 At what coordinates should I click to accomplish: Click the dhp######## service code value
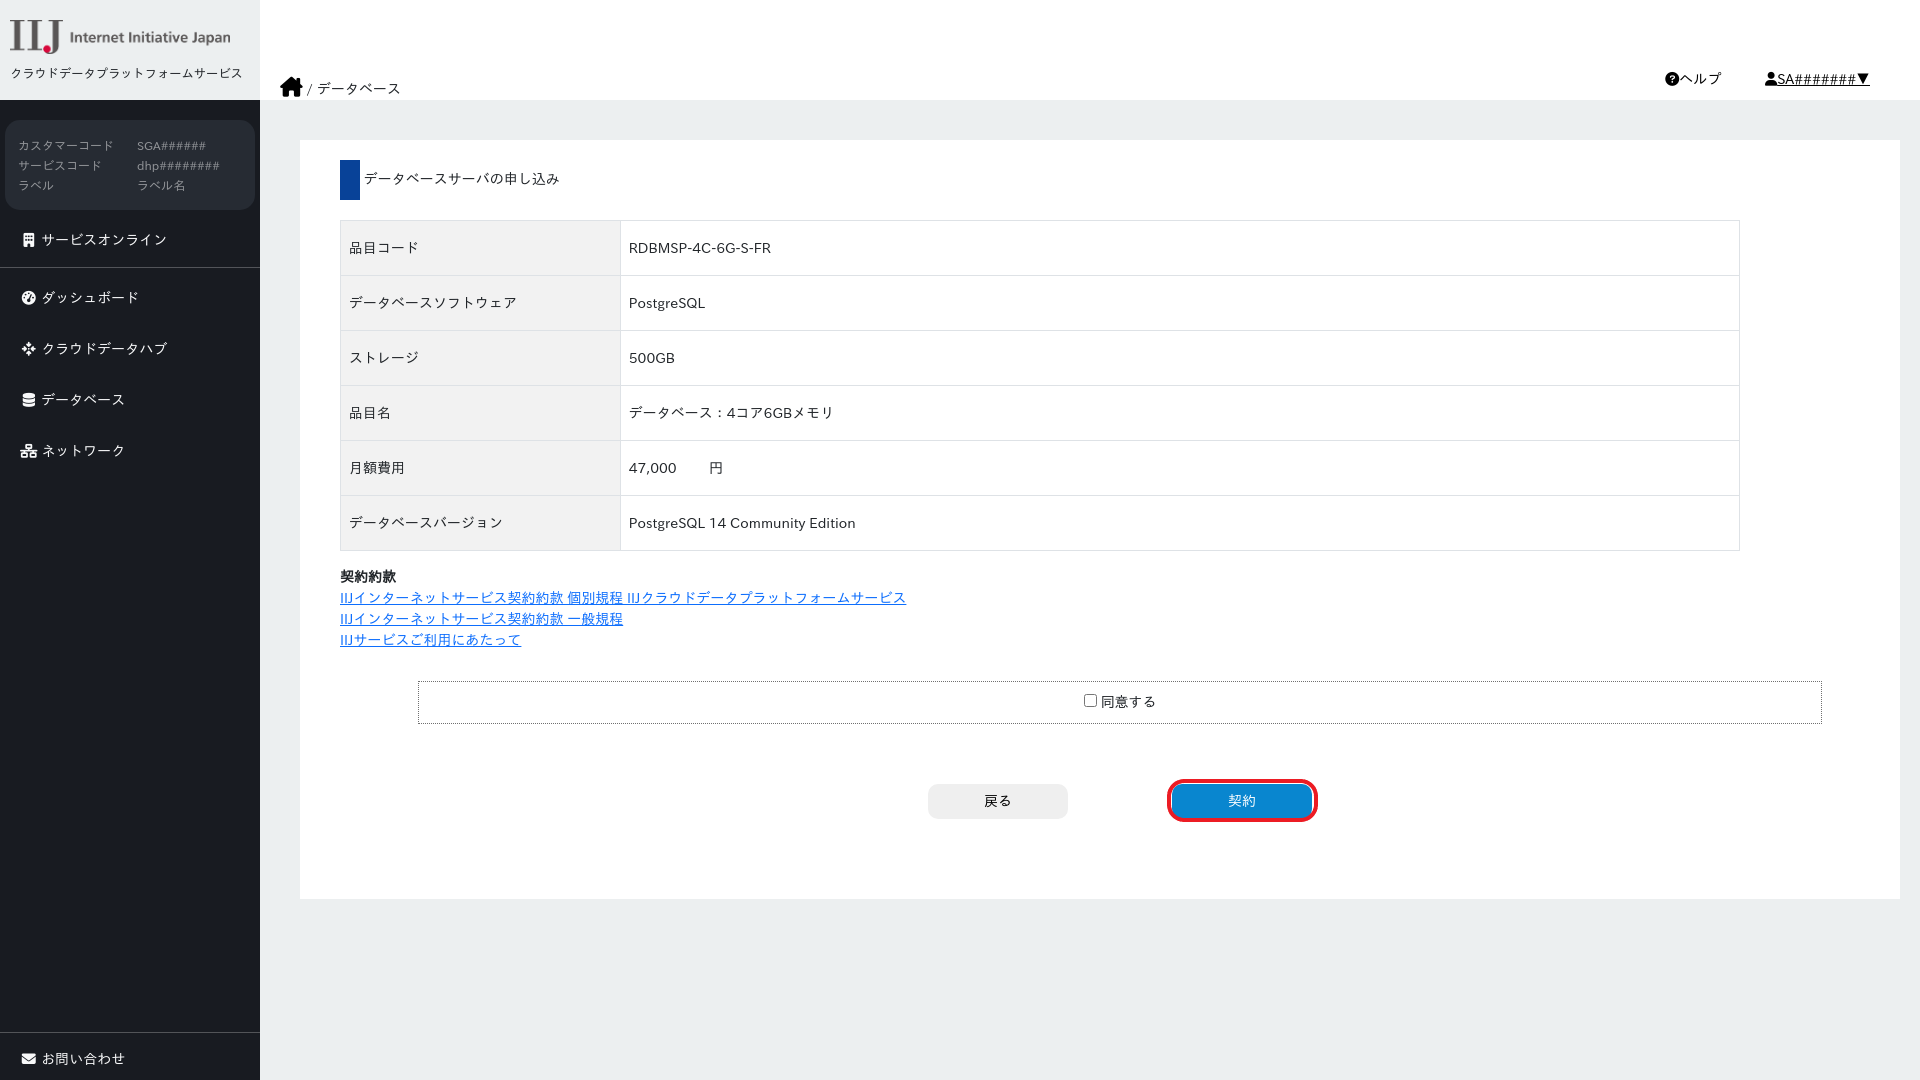coord(178,166)
